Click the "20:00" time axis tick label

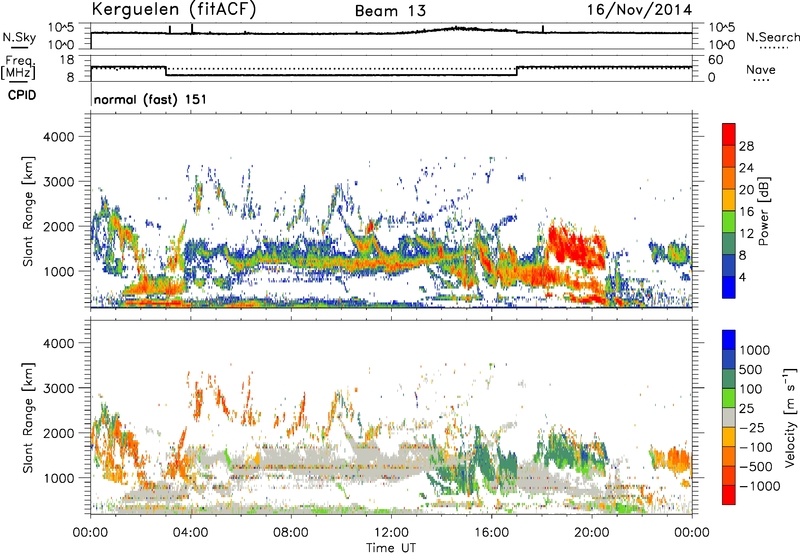click(x=591, y=533)
